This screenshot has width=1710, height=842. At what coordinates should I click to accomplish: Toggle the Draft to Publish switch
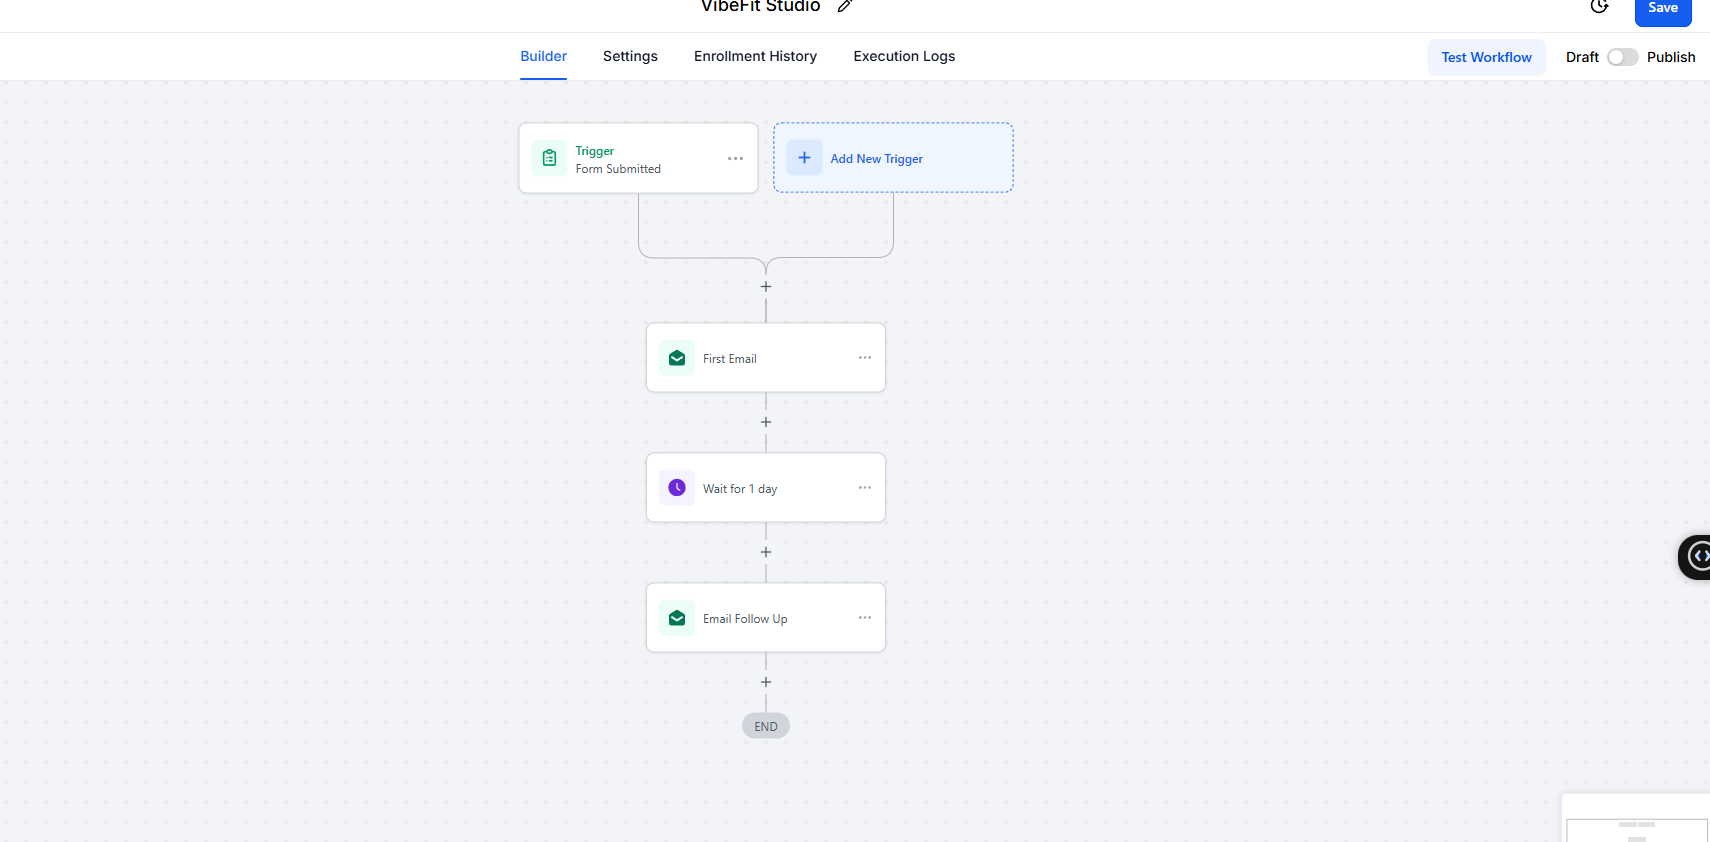pos(1622,57)
